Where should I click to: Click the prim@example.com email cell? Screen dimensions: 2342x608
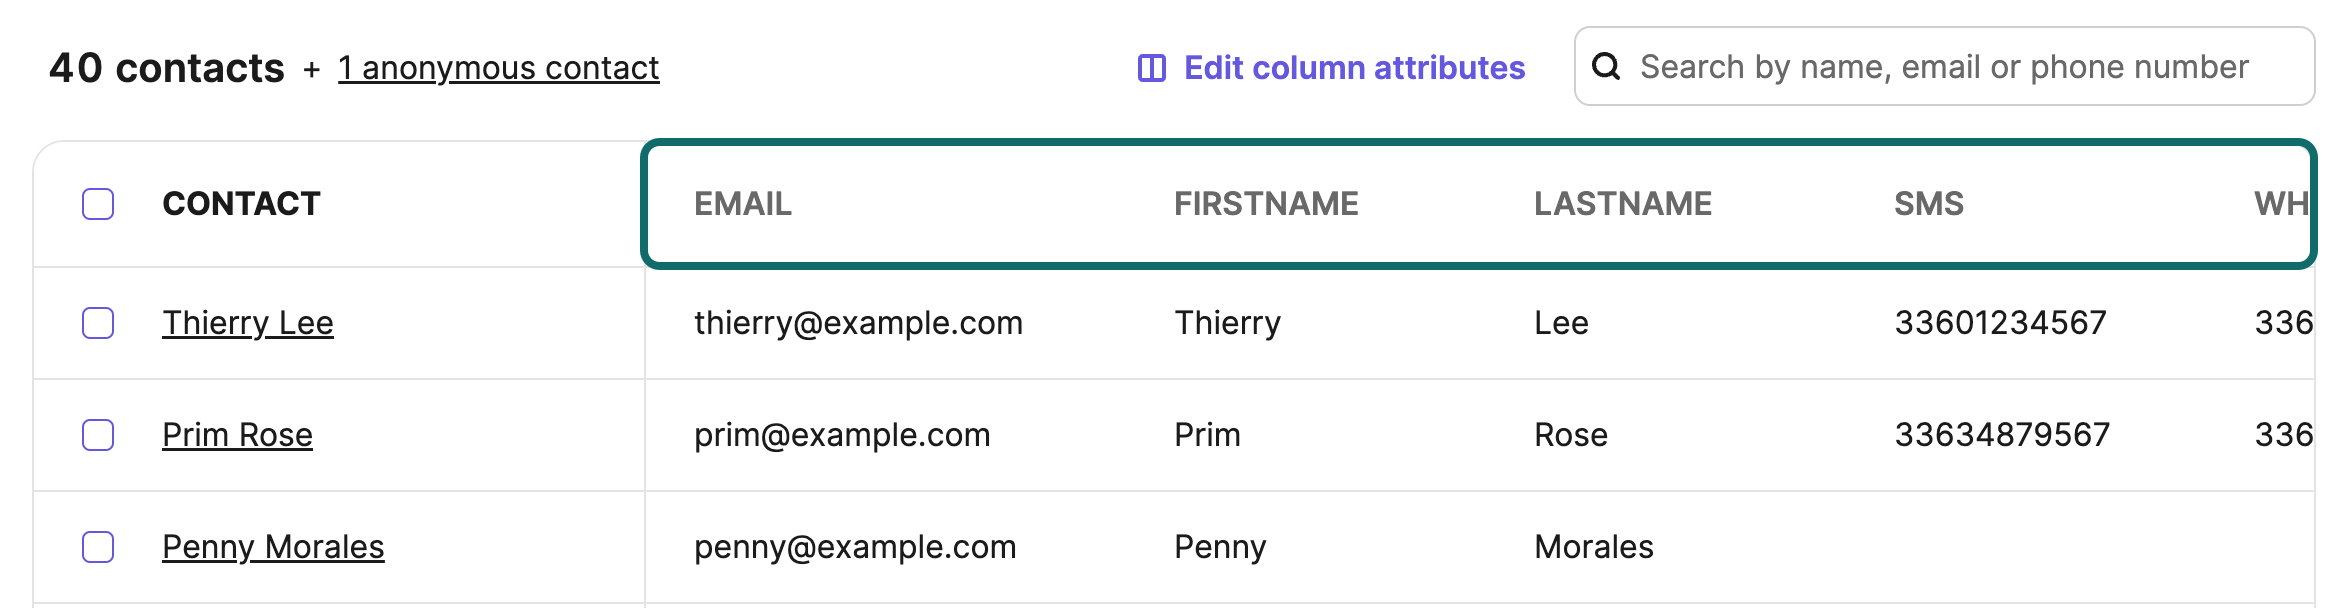pyautogui.click(x=842, y=435)
